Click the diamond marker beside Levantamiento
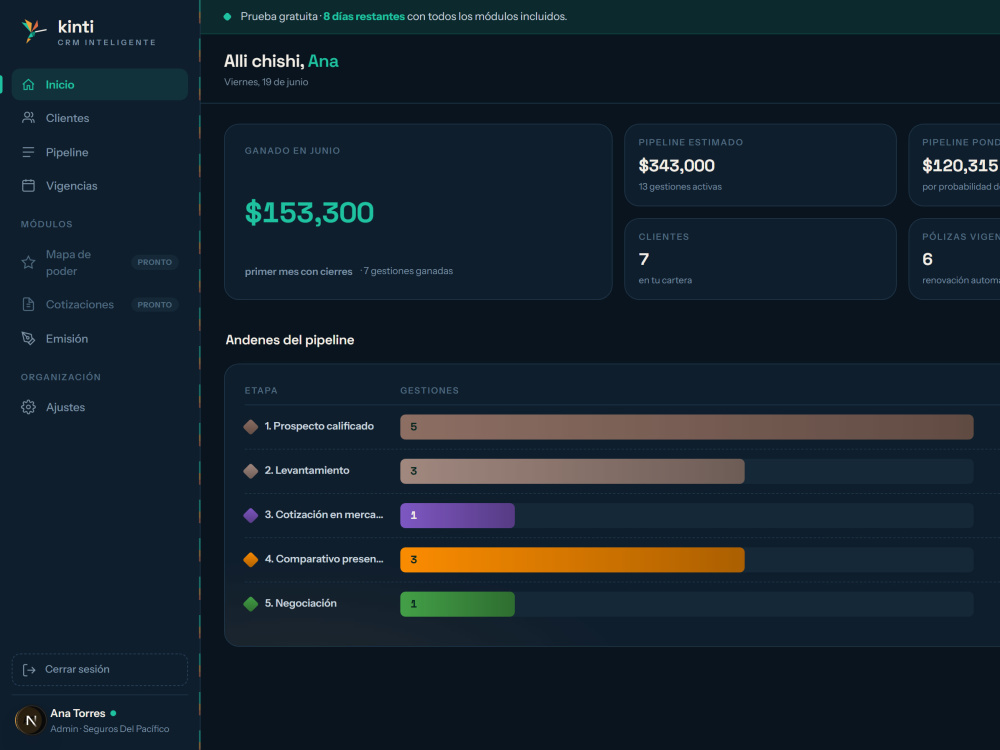The height and width of the screenshot is (750, 1000). [x=251, y=471]
